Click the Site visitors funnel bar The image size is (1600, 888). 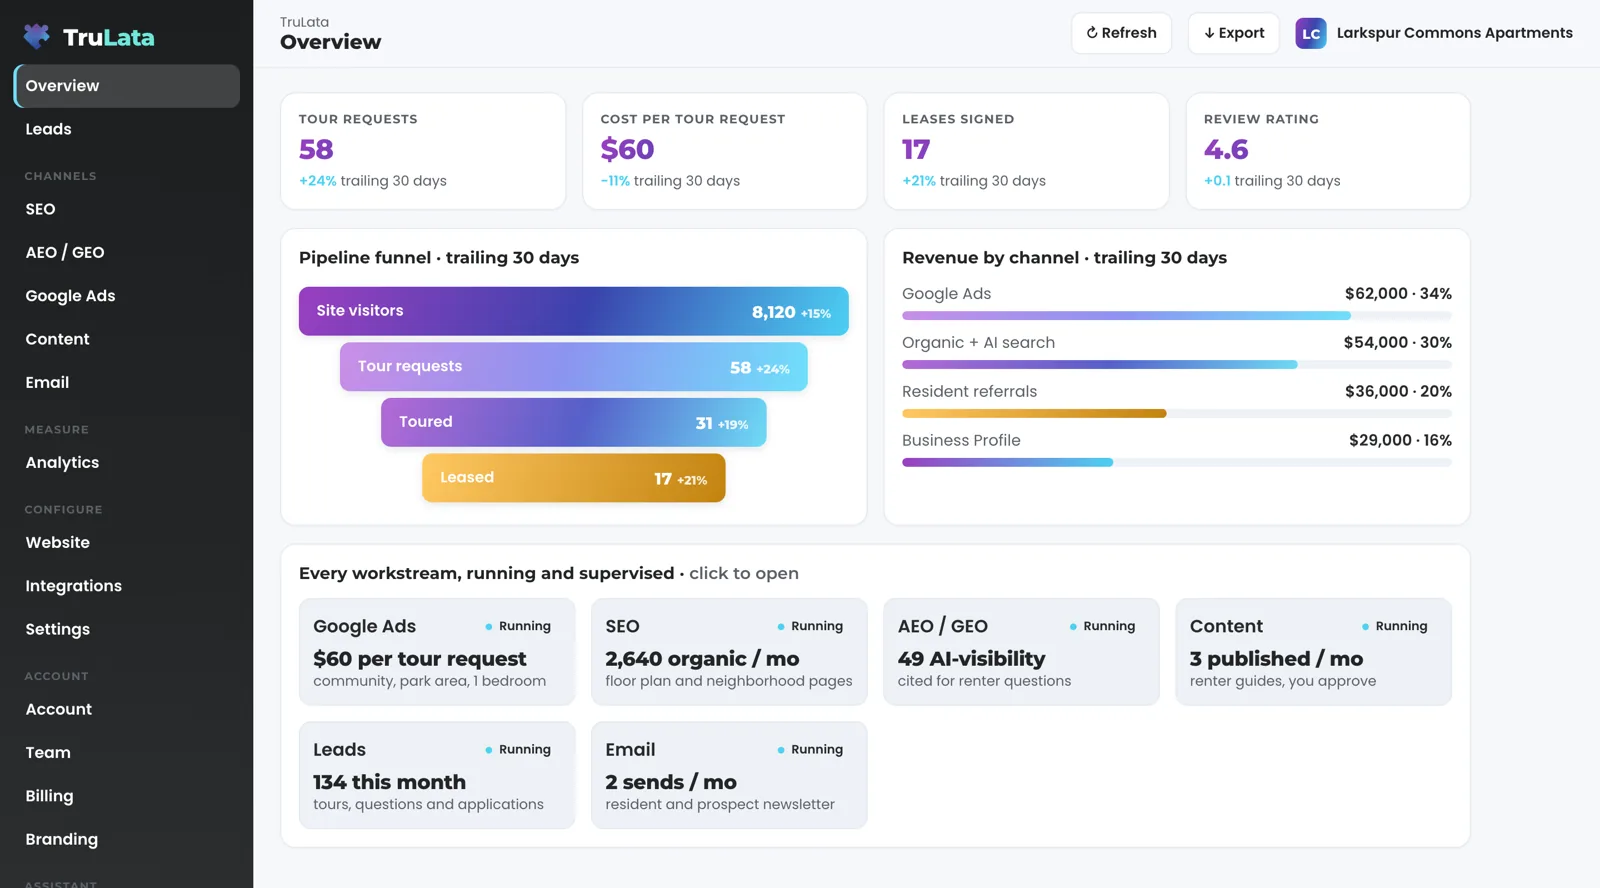coord(574,311)
